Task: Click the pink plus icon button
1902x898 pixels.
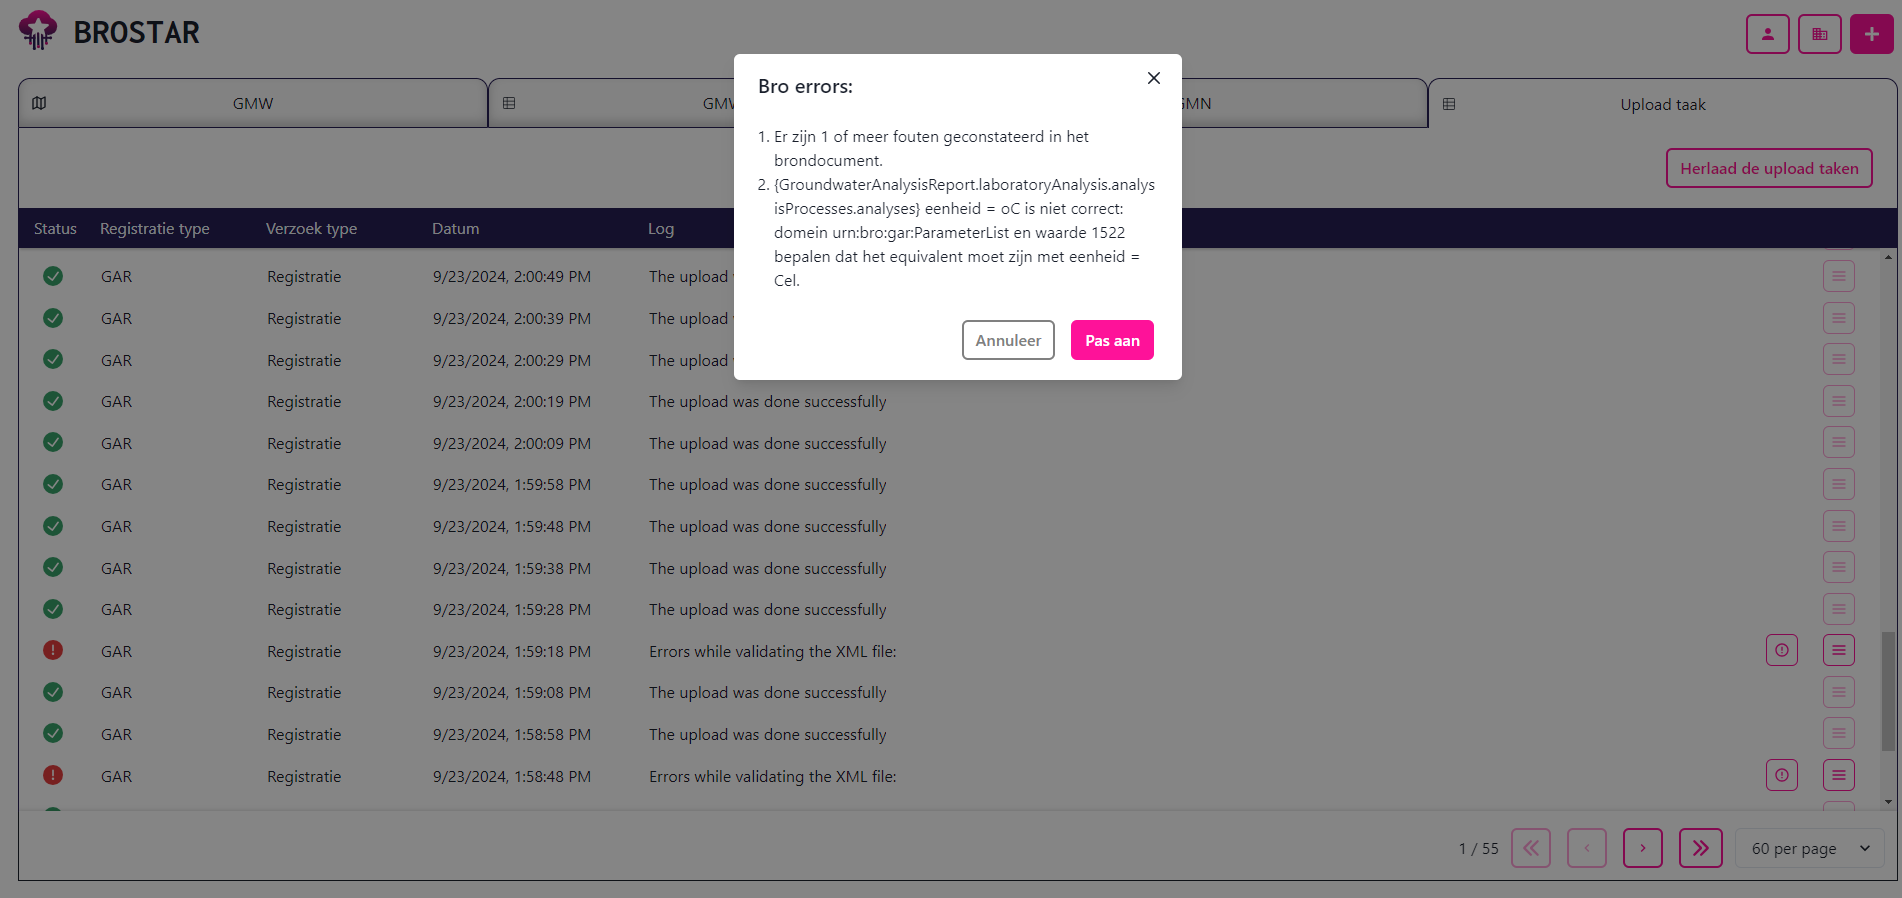Action: 1872,34
